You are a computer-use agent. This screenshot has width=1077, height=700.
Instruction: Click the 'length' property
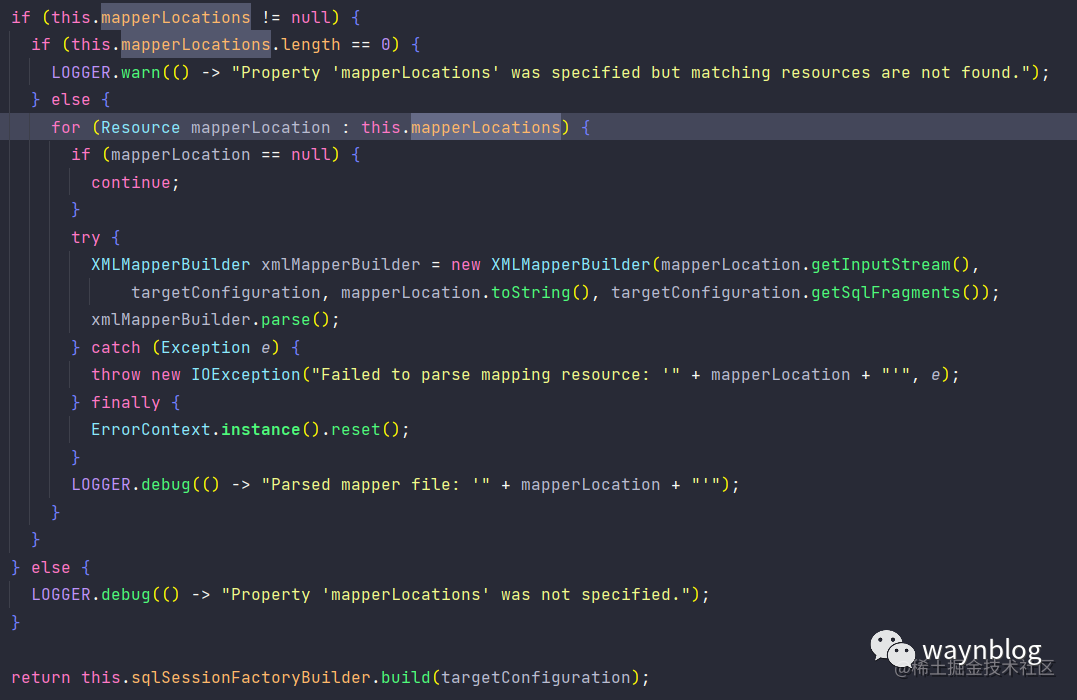[x=311, y=45]
